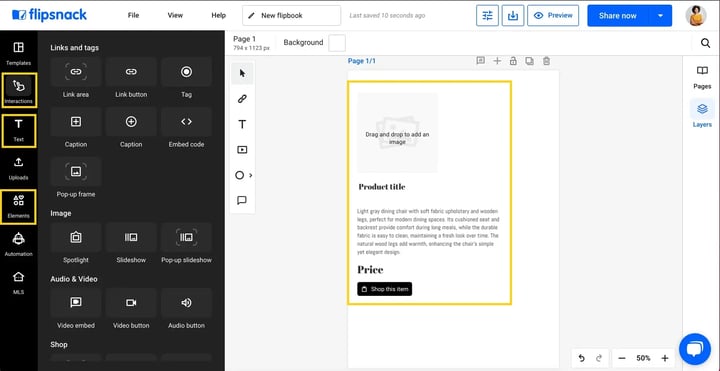This screenshot has height=371, width=720.
Task: Click the Share now button
Action: [618, 16]
